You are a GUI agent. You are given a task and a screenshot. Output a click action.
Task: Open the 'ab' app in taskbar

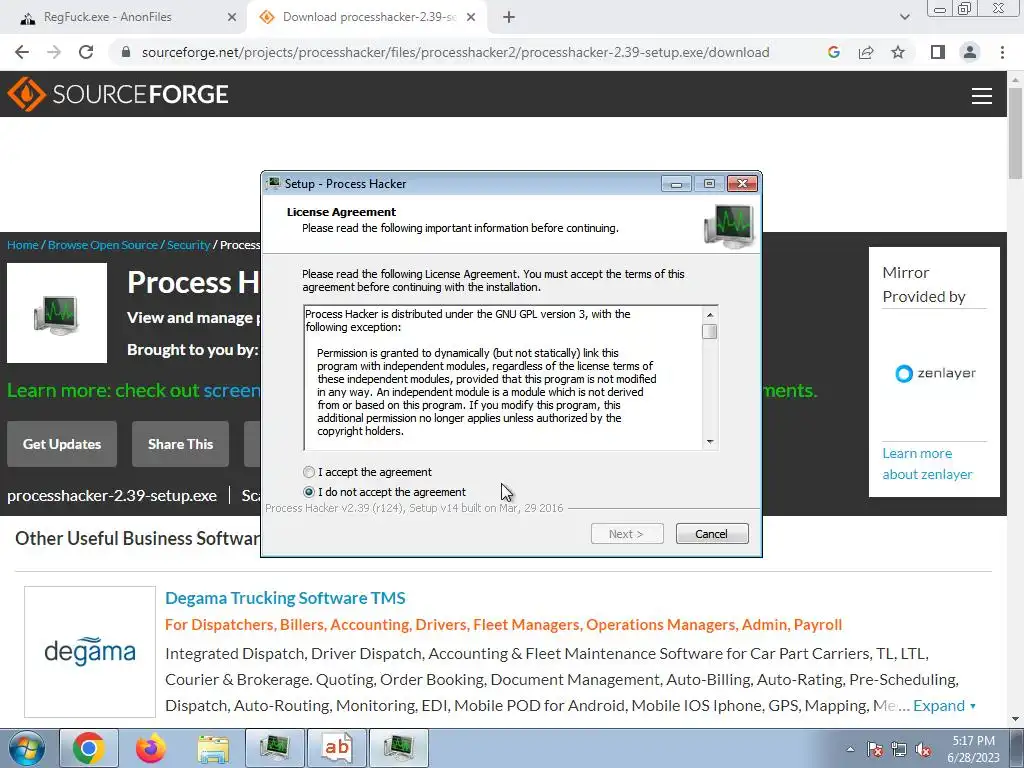337,748
